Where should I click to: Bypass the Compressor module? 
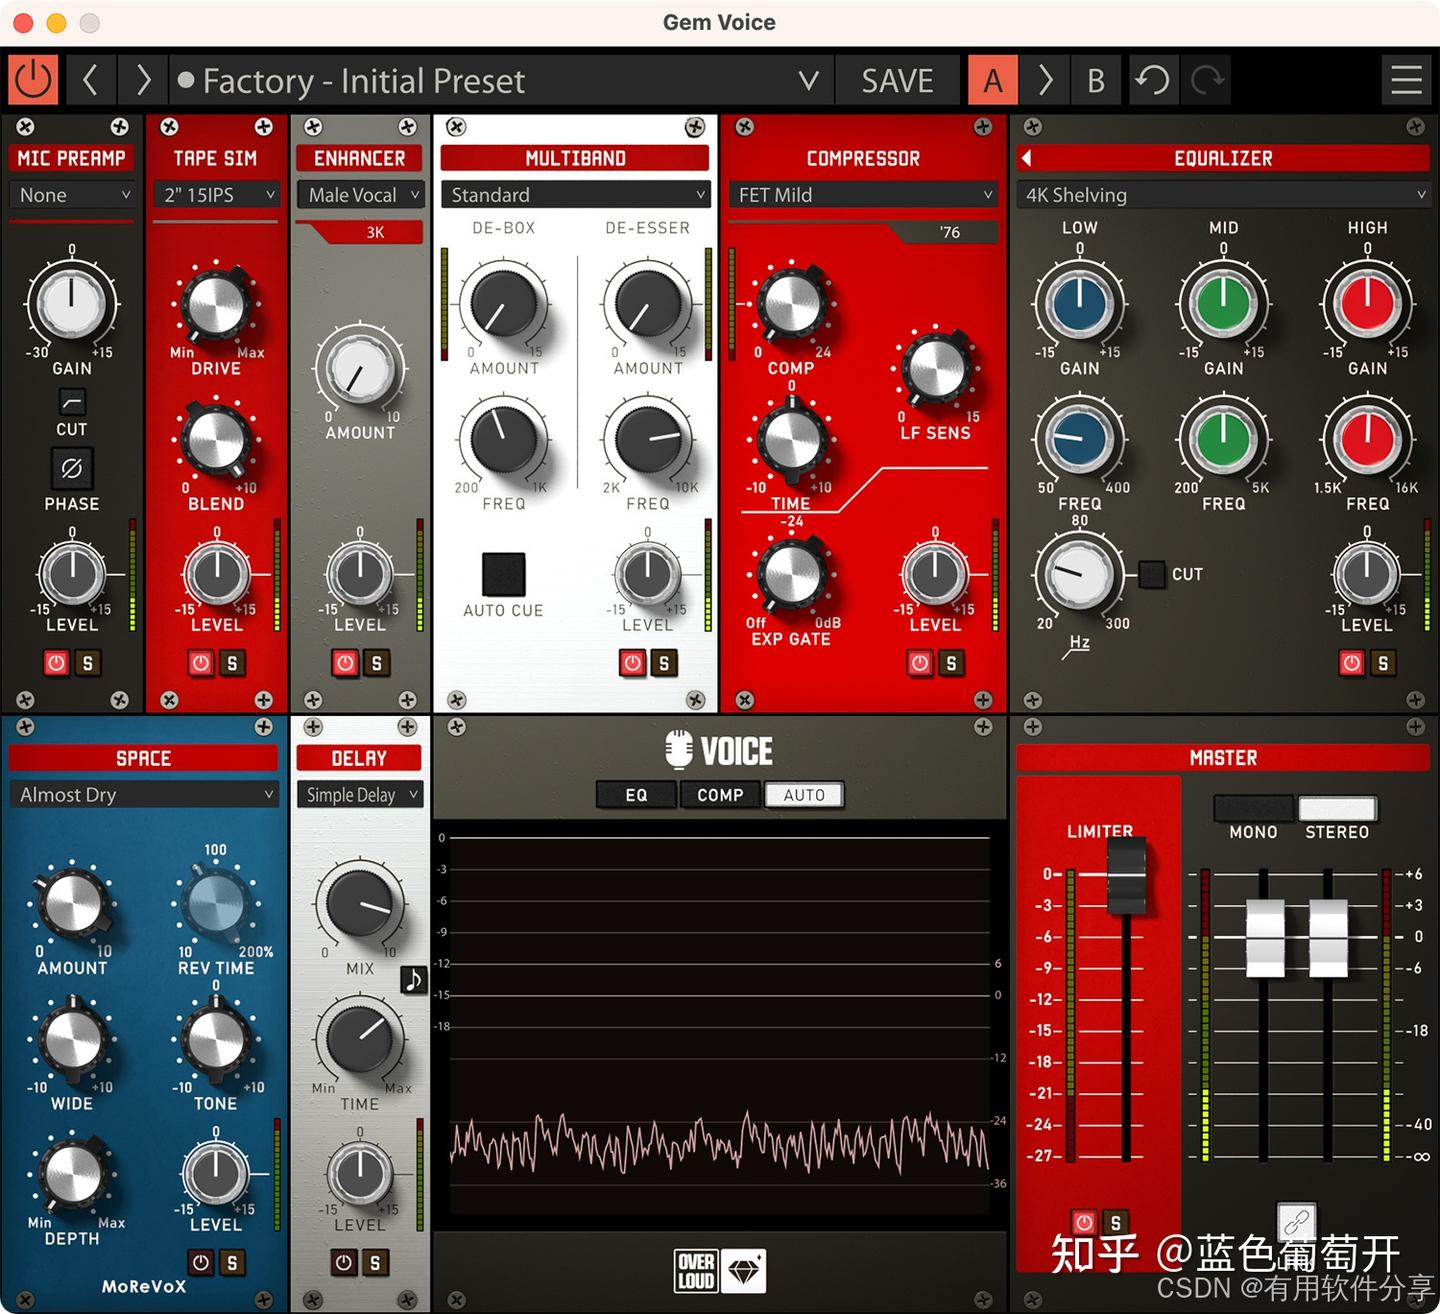(920, 662)
